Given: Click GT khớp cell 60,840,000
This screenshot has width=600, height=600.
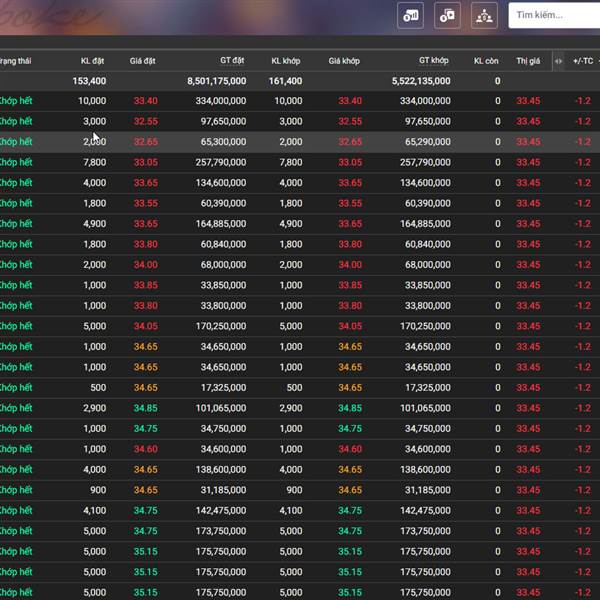Looking at the screenshot, I should point(428,244).
